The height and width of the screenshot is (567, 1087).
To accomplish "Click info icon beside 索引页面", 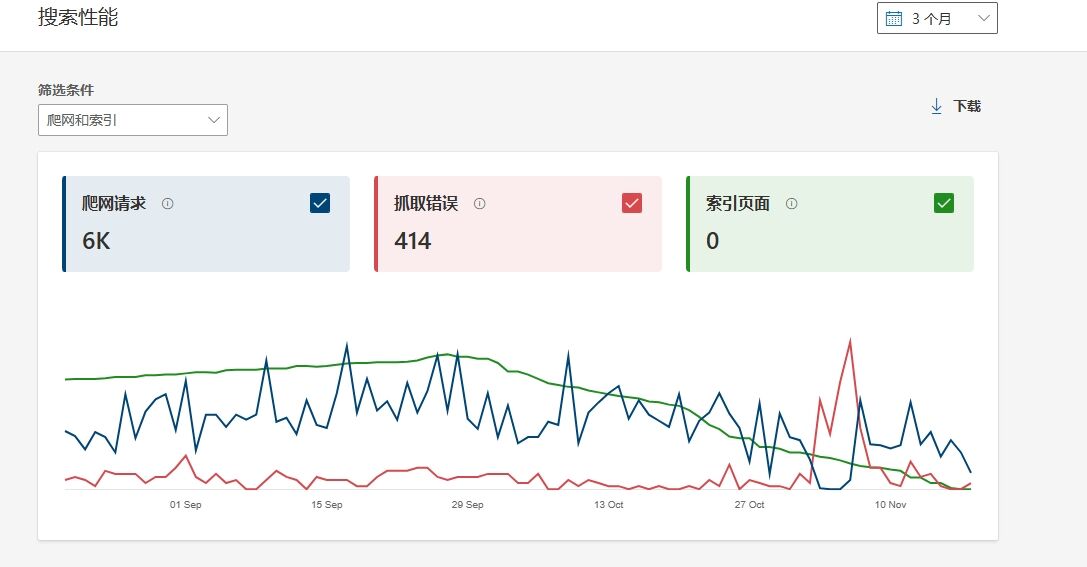I will click(x=791, y=204).
